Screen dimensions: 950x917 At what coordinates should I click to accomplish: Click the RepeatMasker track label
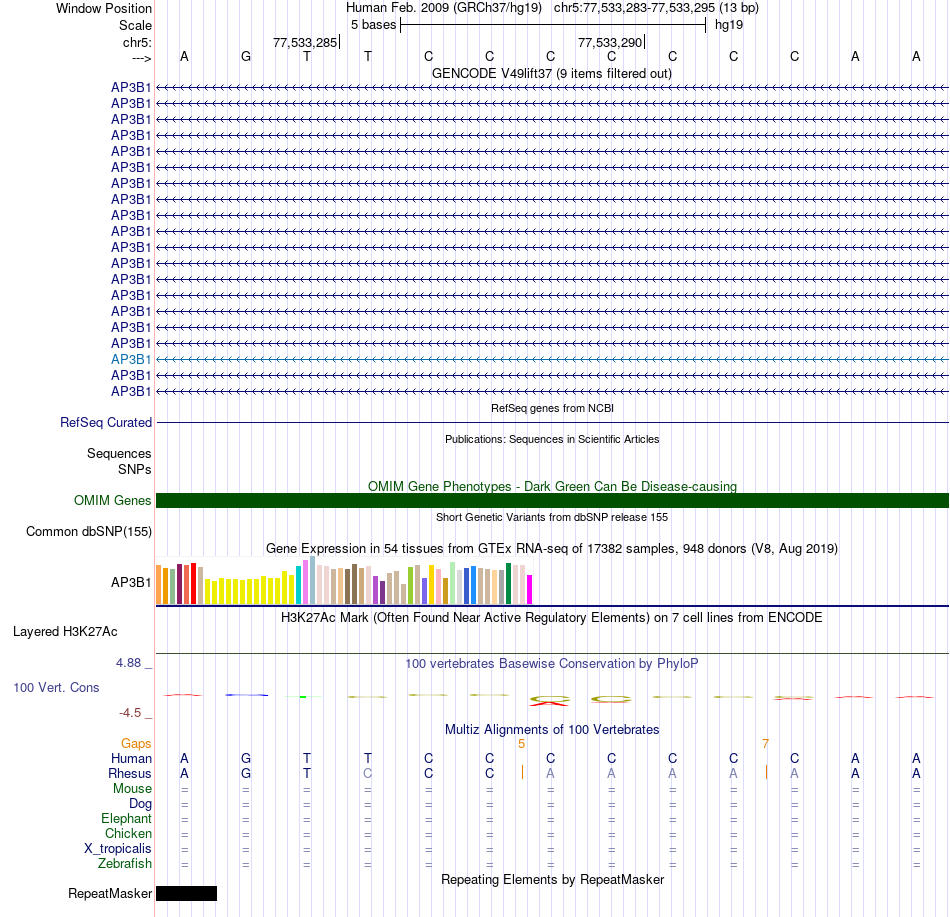click(x=110, y=893)
